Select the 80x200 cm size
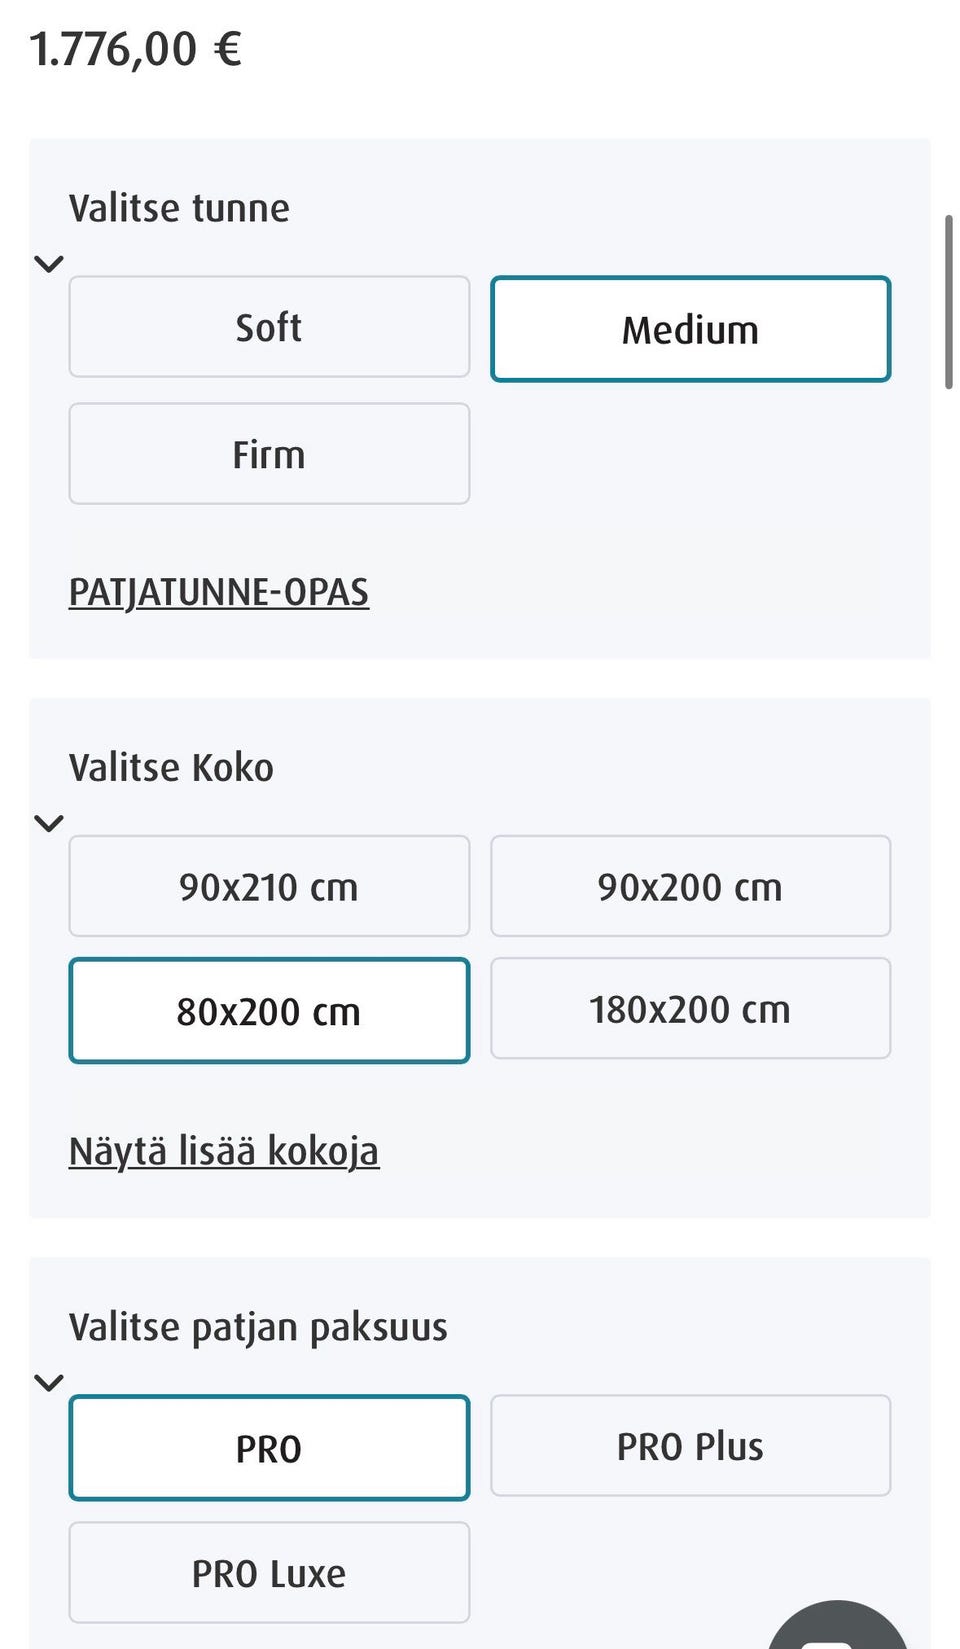960x1649 pixels. pos(269,1011)
